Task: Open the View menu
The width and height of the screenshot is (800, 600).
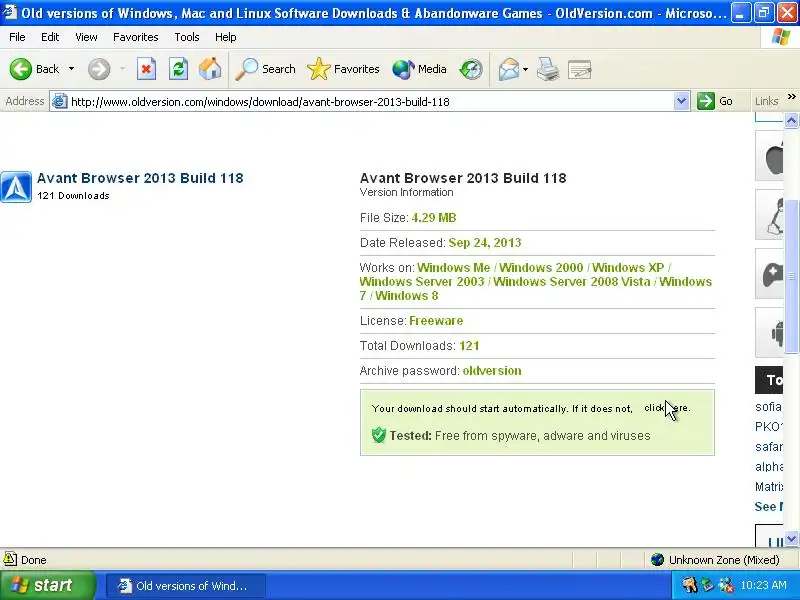Action: point(86,37)
